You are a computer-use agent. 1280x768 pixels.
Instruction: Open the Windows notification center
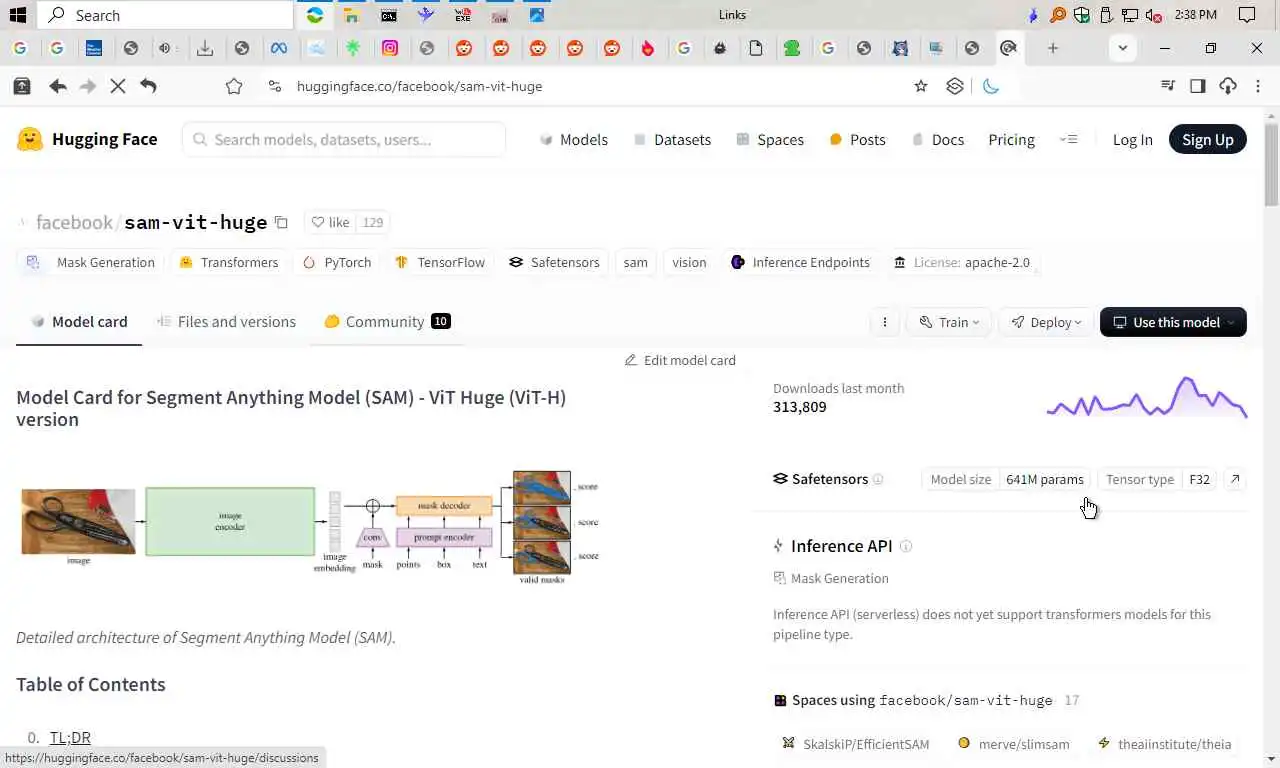1247,15
